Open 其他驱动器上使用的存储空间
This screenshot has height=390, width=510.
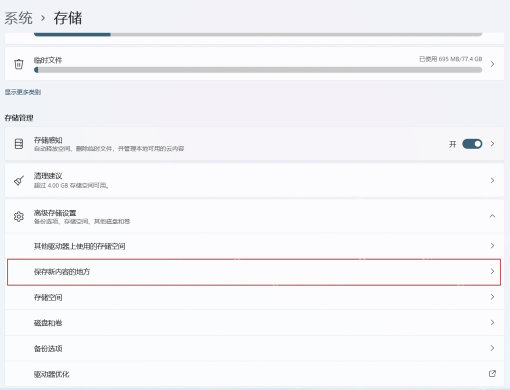point(254,246)
